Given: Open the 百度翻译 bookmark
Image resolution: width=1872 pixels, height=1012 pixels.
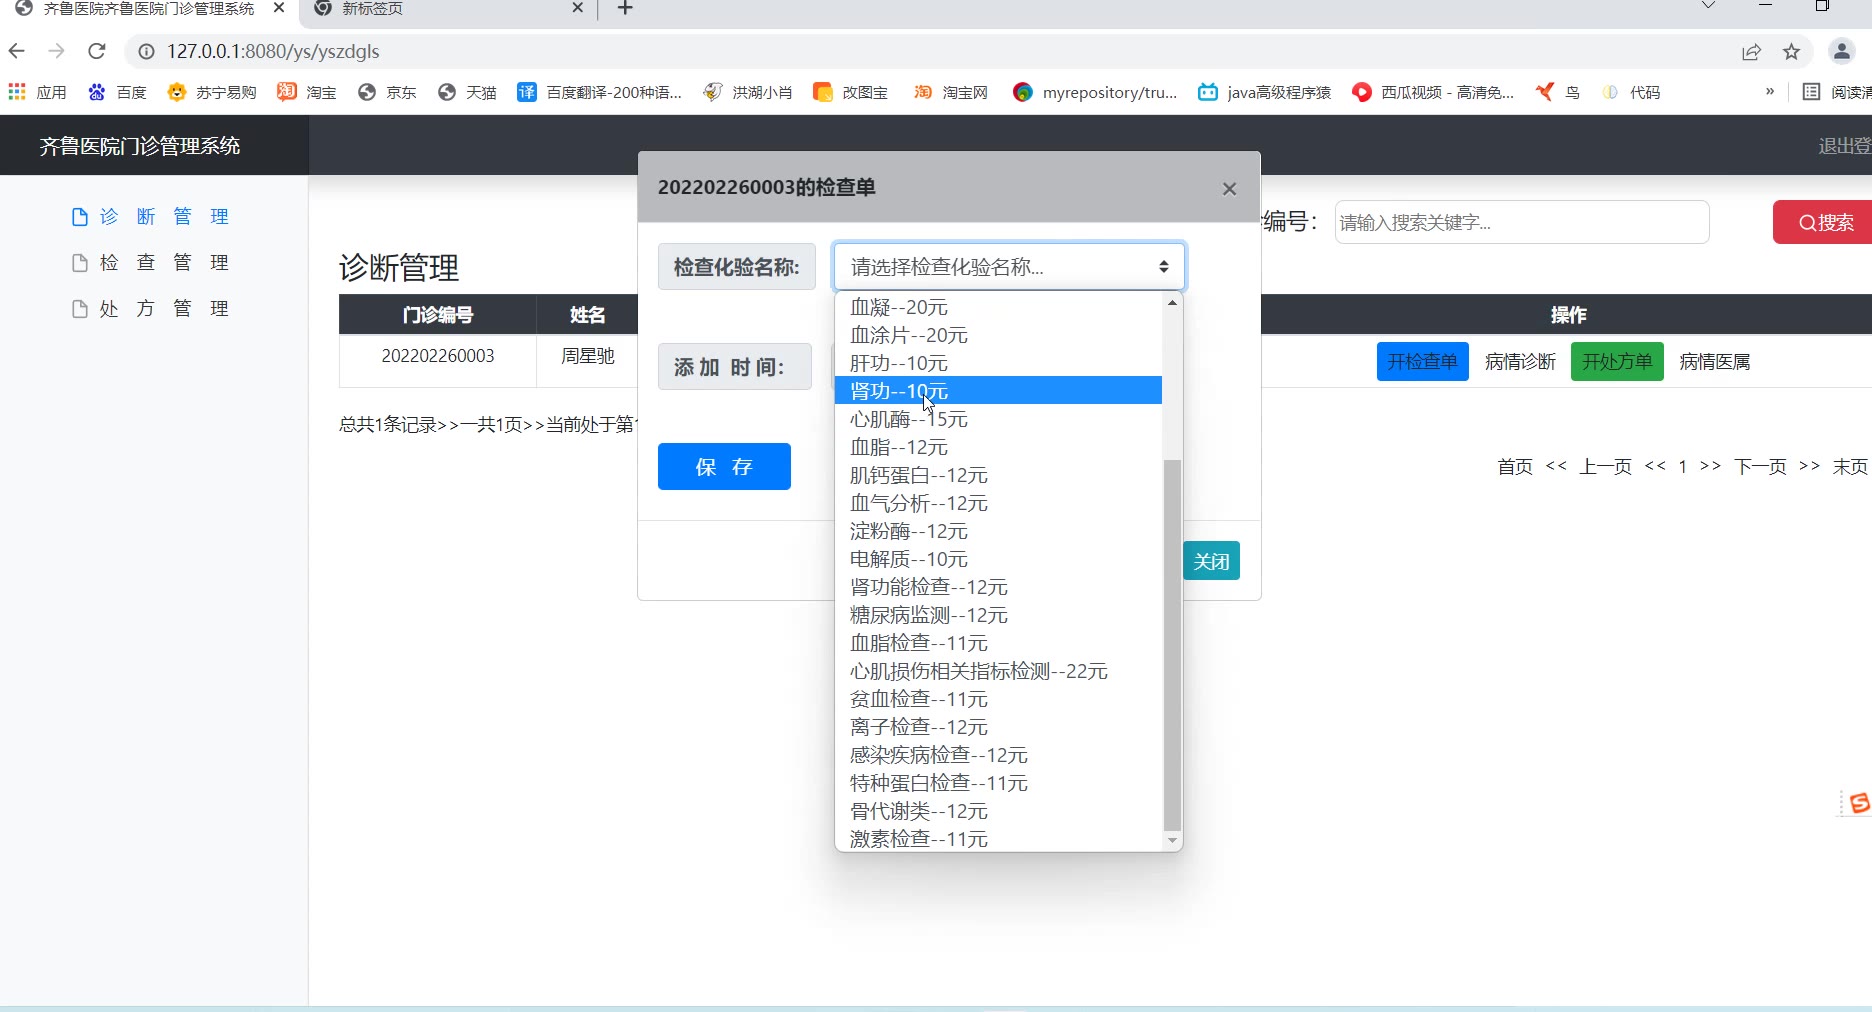Looking at the screenshot, I should click(x=599, y=92).
